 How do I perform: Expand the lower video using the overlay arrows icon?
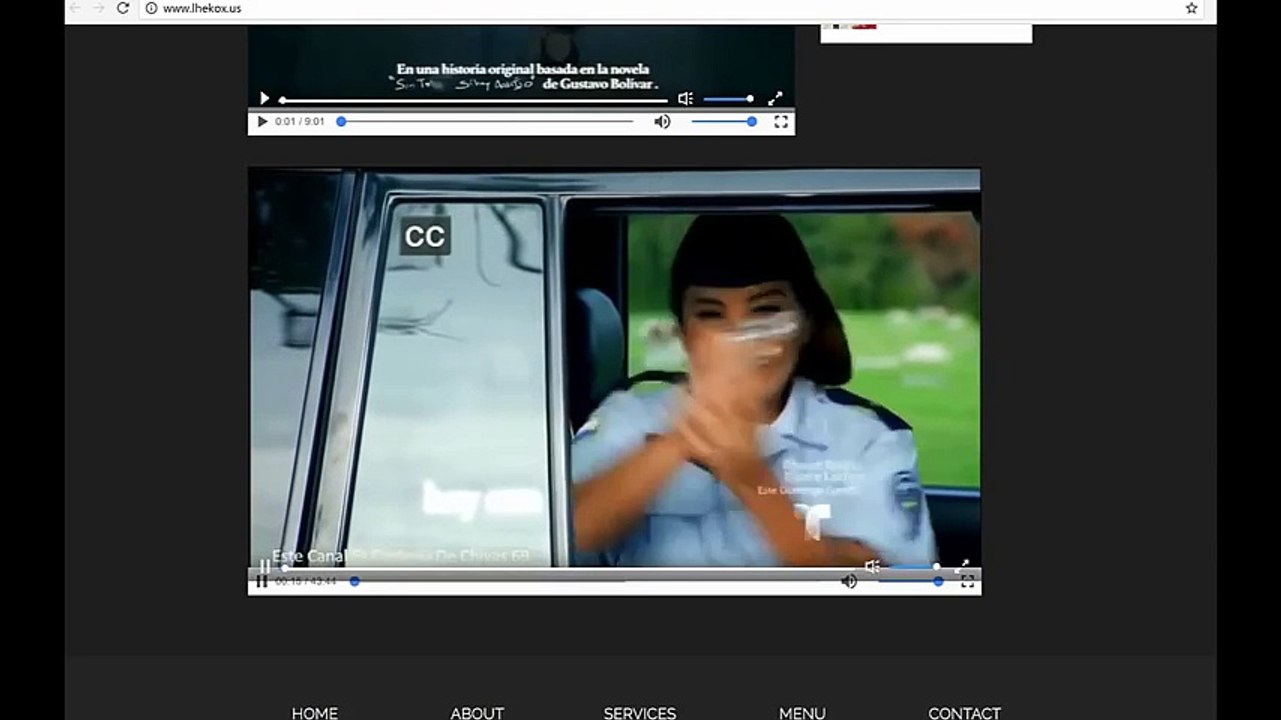pos(963,566)
